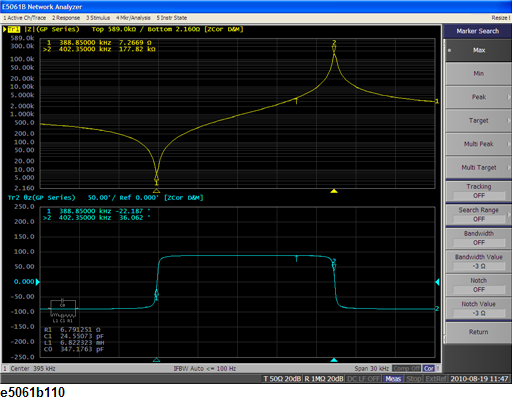Open the 4 Mkr/Analysis menu
513x399 pixels.
(x=133, y=18)
